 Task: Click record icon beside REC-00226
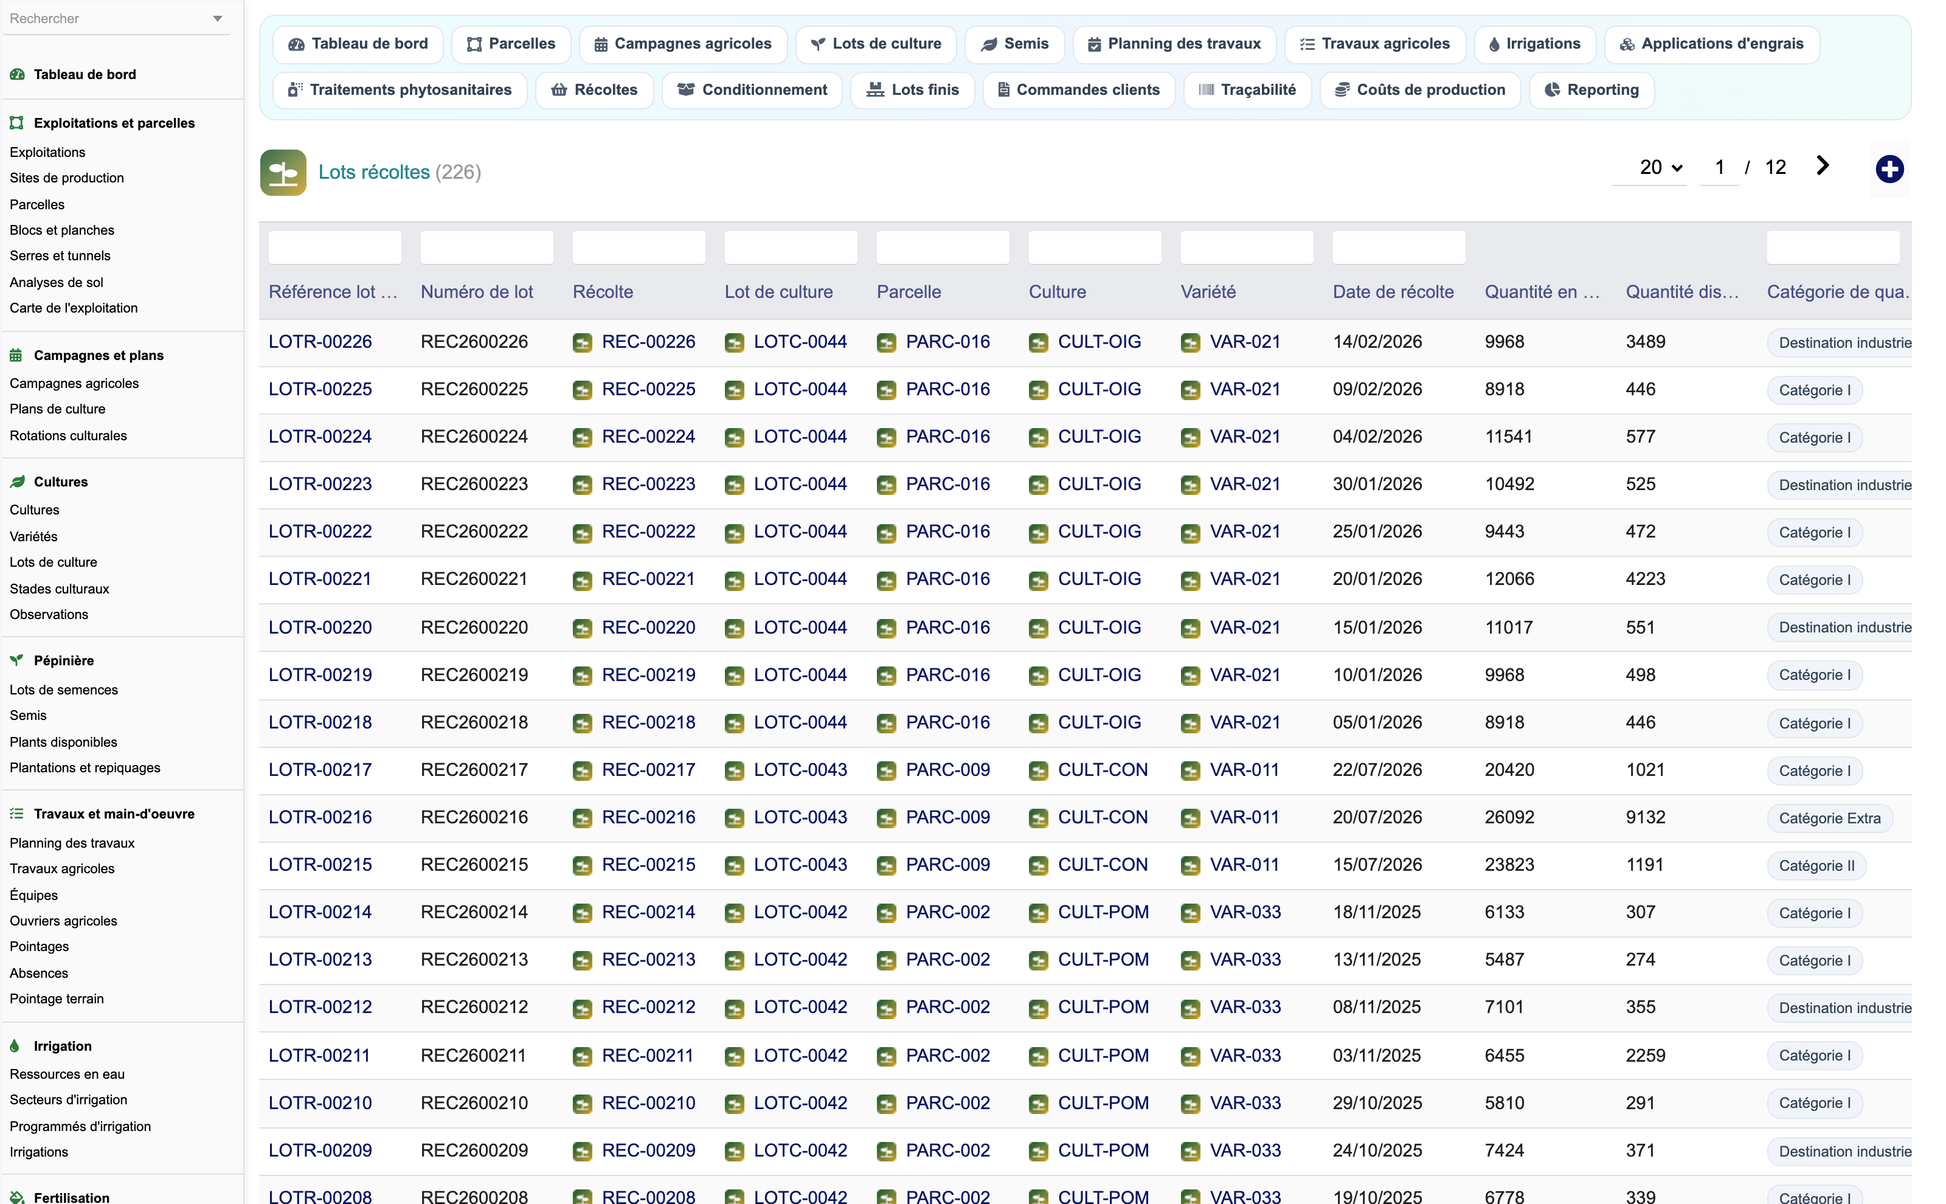pyautogui.click(x=582, y=343)
